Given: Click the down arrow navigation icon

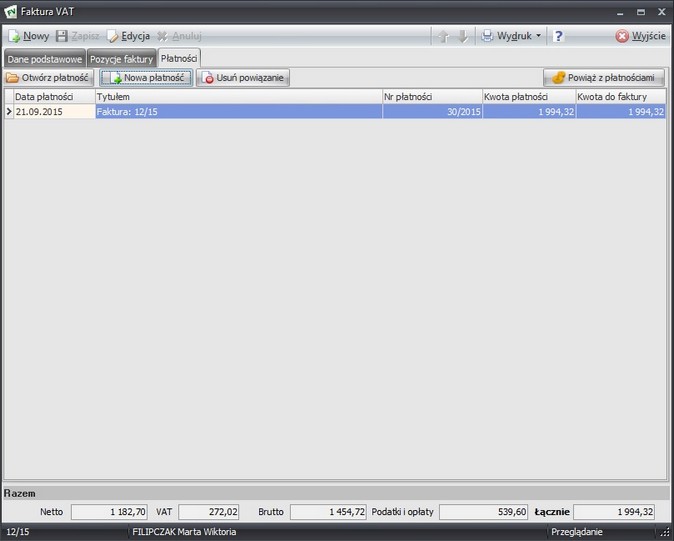Looking at the screenshot, I should pyautogui.click(x=463, y=36).
